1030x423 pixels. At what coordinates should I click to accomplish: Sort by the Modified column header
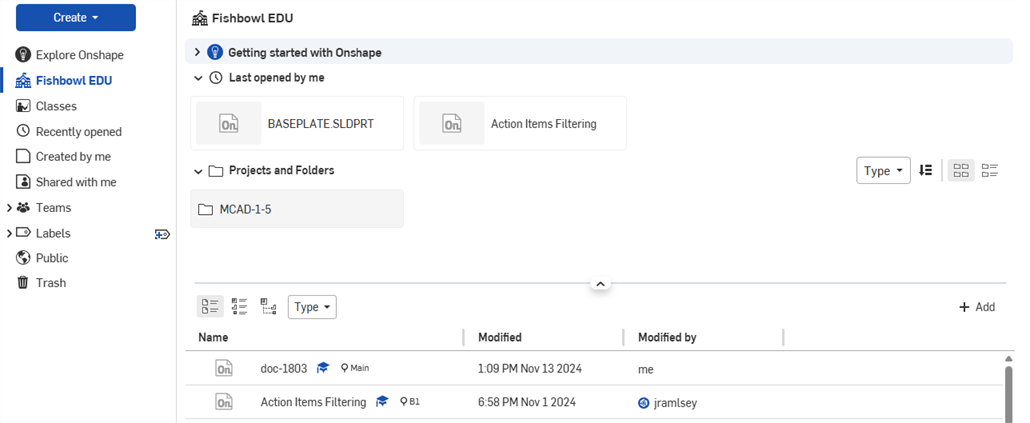coord(500,338)
